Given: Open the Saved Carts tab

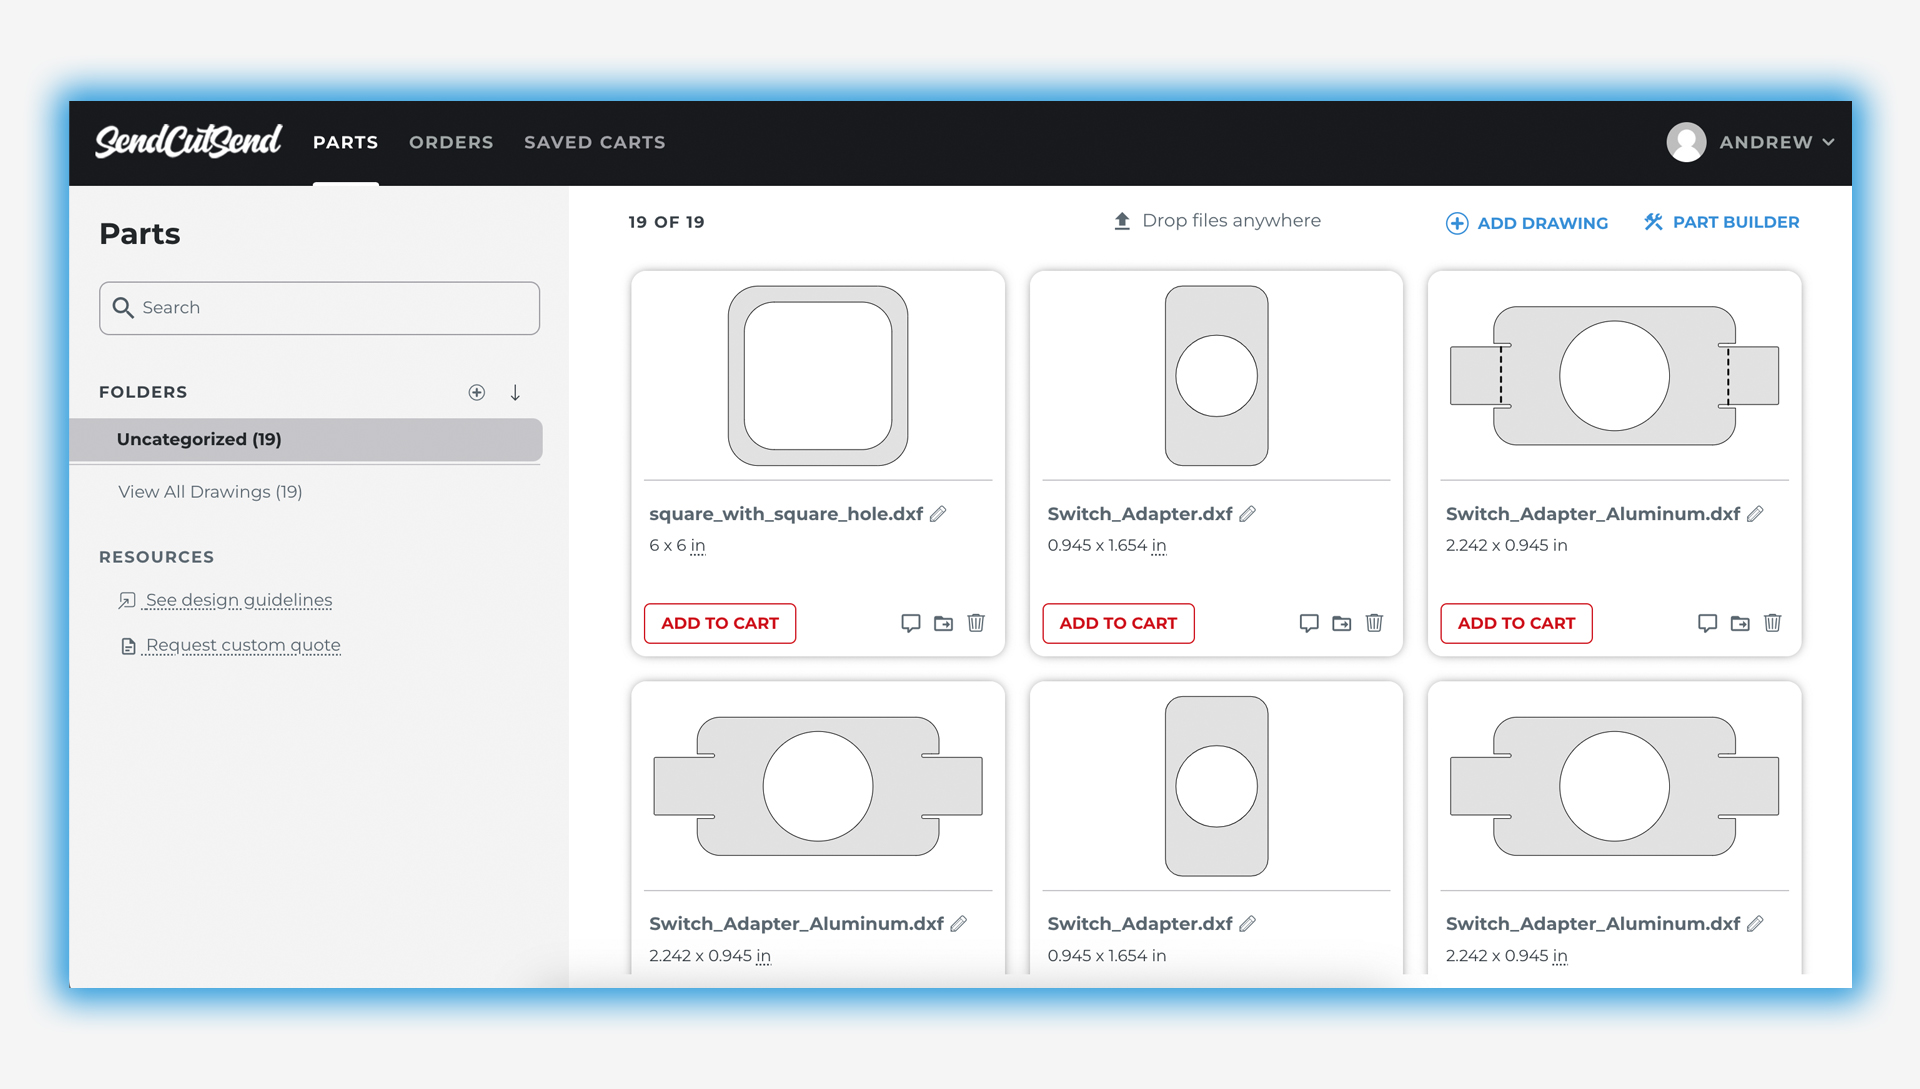Looking at the screenshot, I should point(594,142).
